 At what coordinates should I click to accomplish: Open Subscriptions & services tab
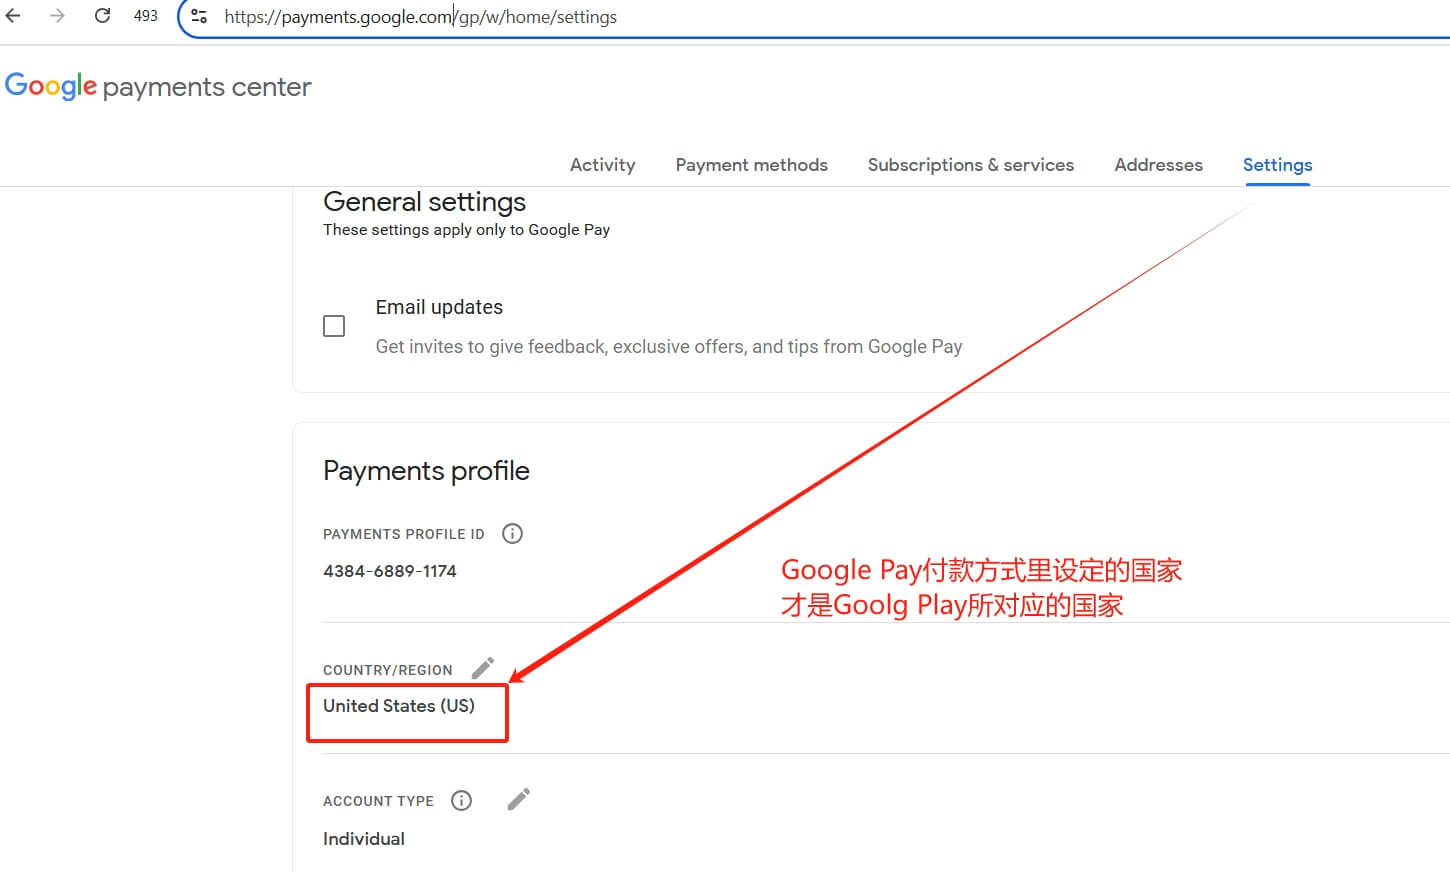tap(970, 165)
